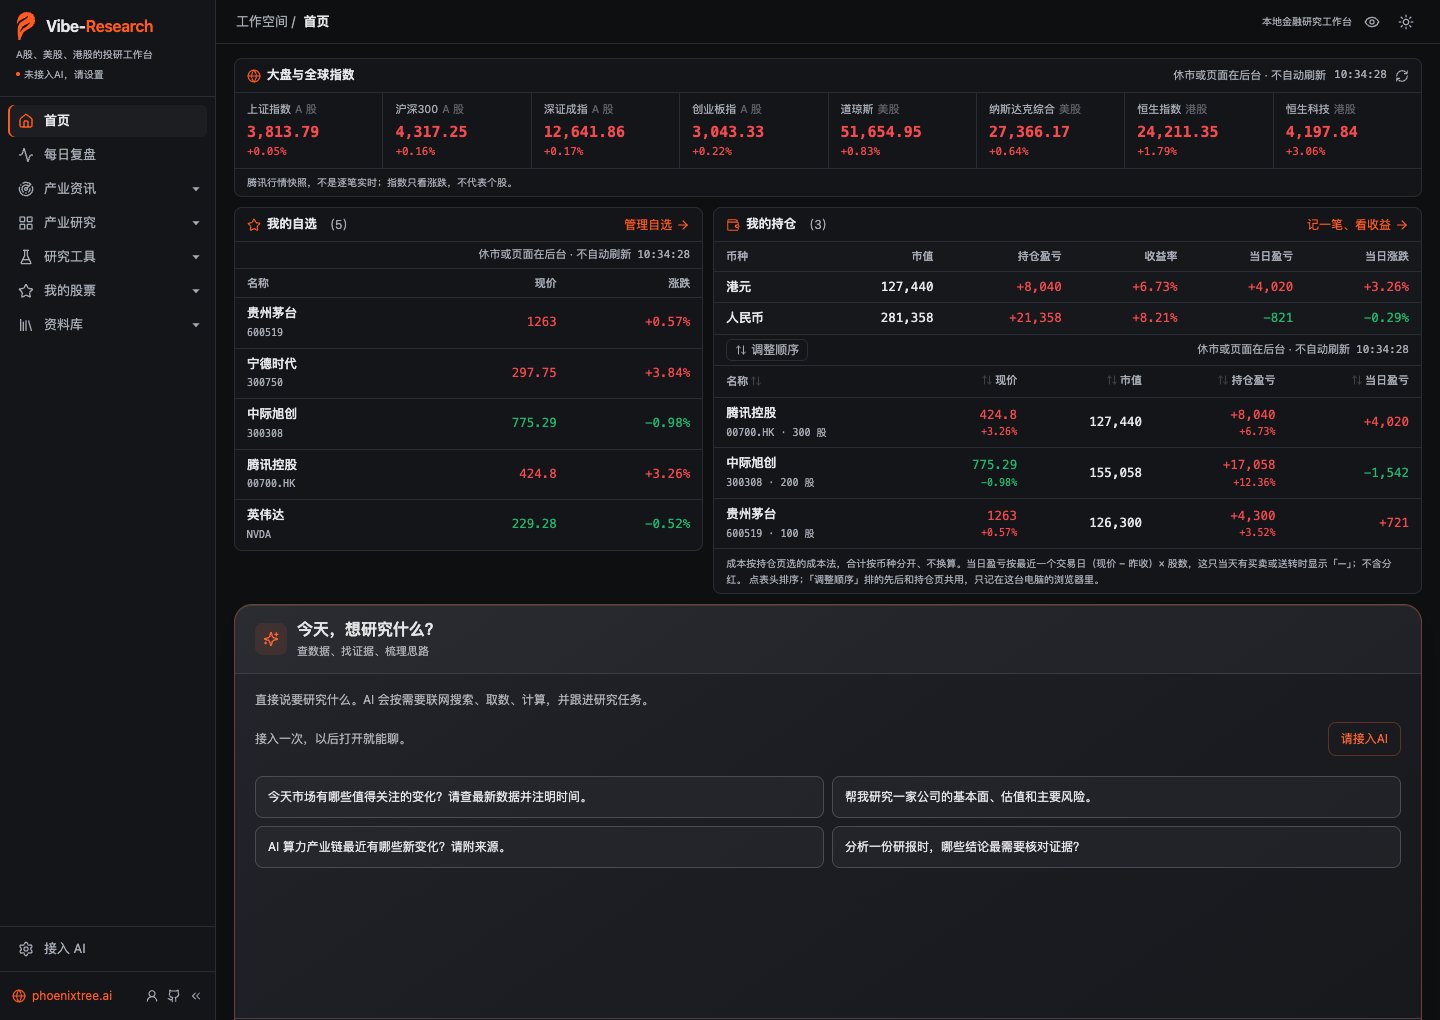Click the pulse icon beside 每日复盘
Viewport: 1440px width, 1020px height.
pyautogui.click(x=26, y=155)
